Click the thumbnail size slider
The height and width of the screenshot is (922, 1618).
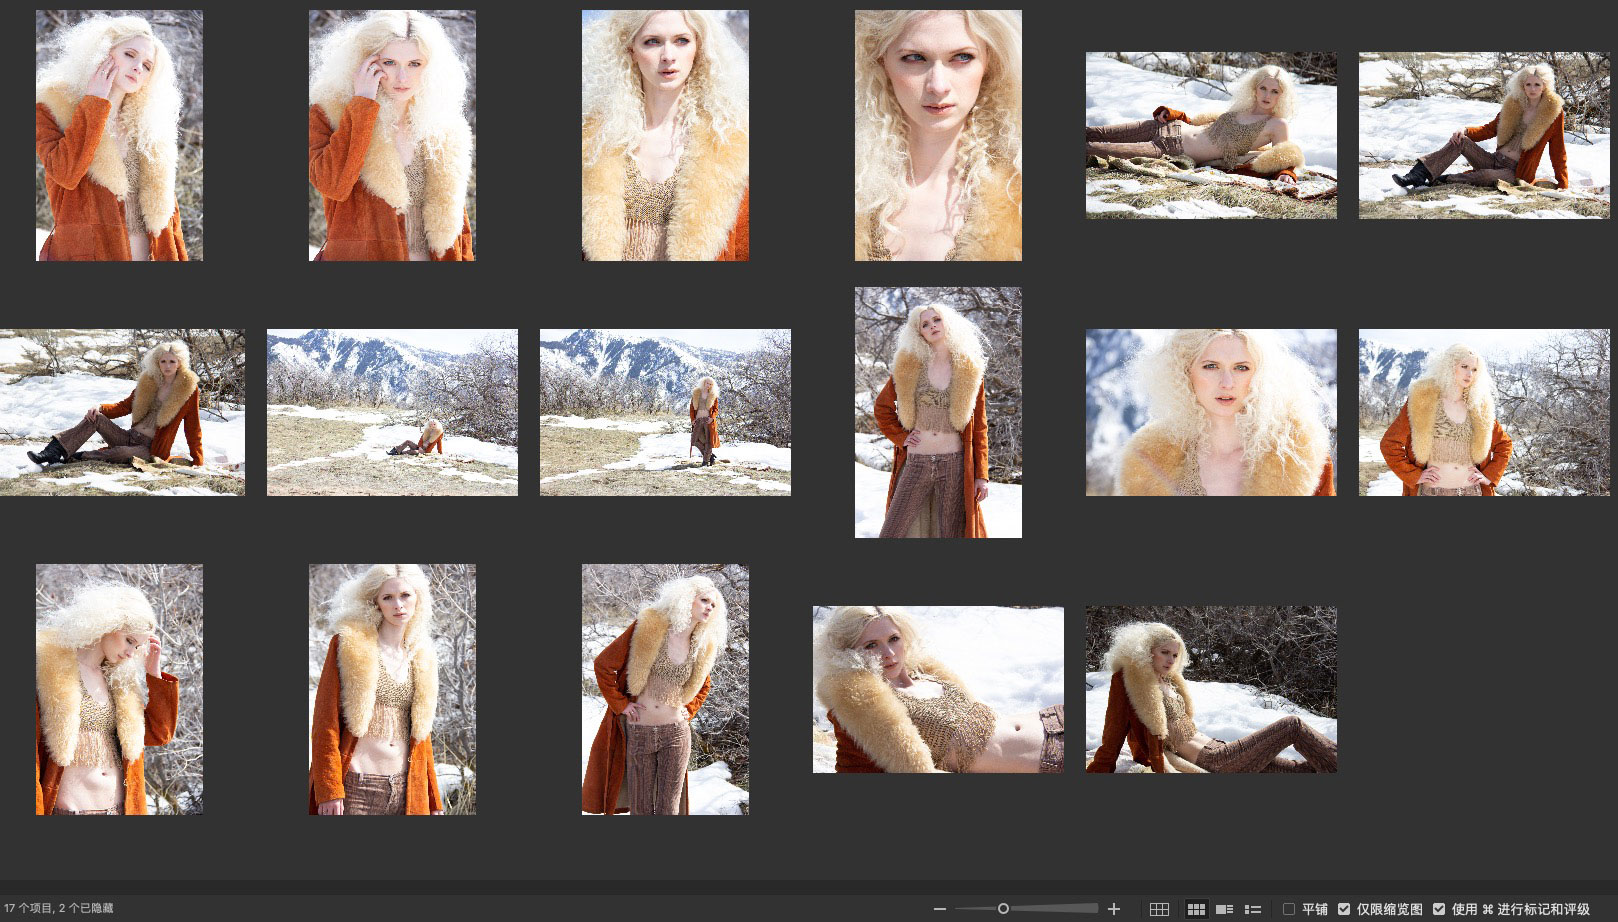pos(1003,909)
